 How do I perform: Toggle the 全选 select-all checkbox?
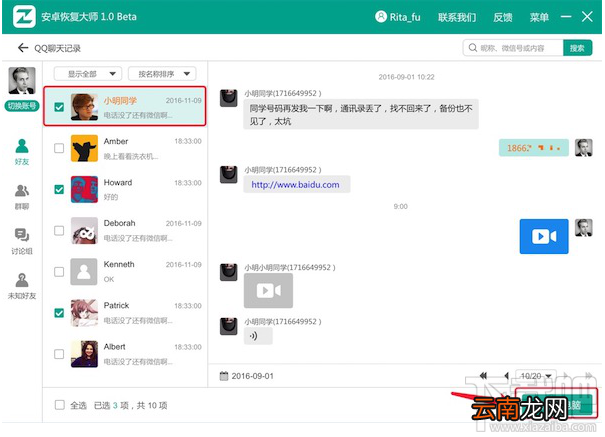(x=59, y=405)
